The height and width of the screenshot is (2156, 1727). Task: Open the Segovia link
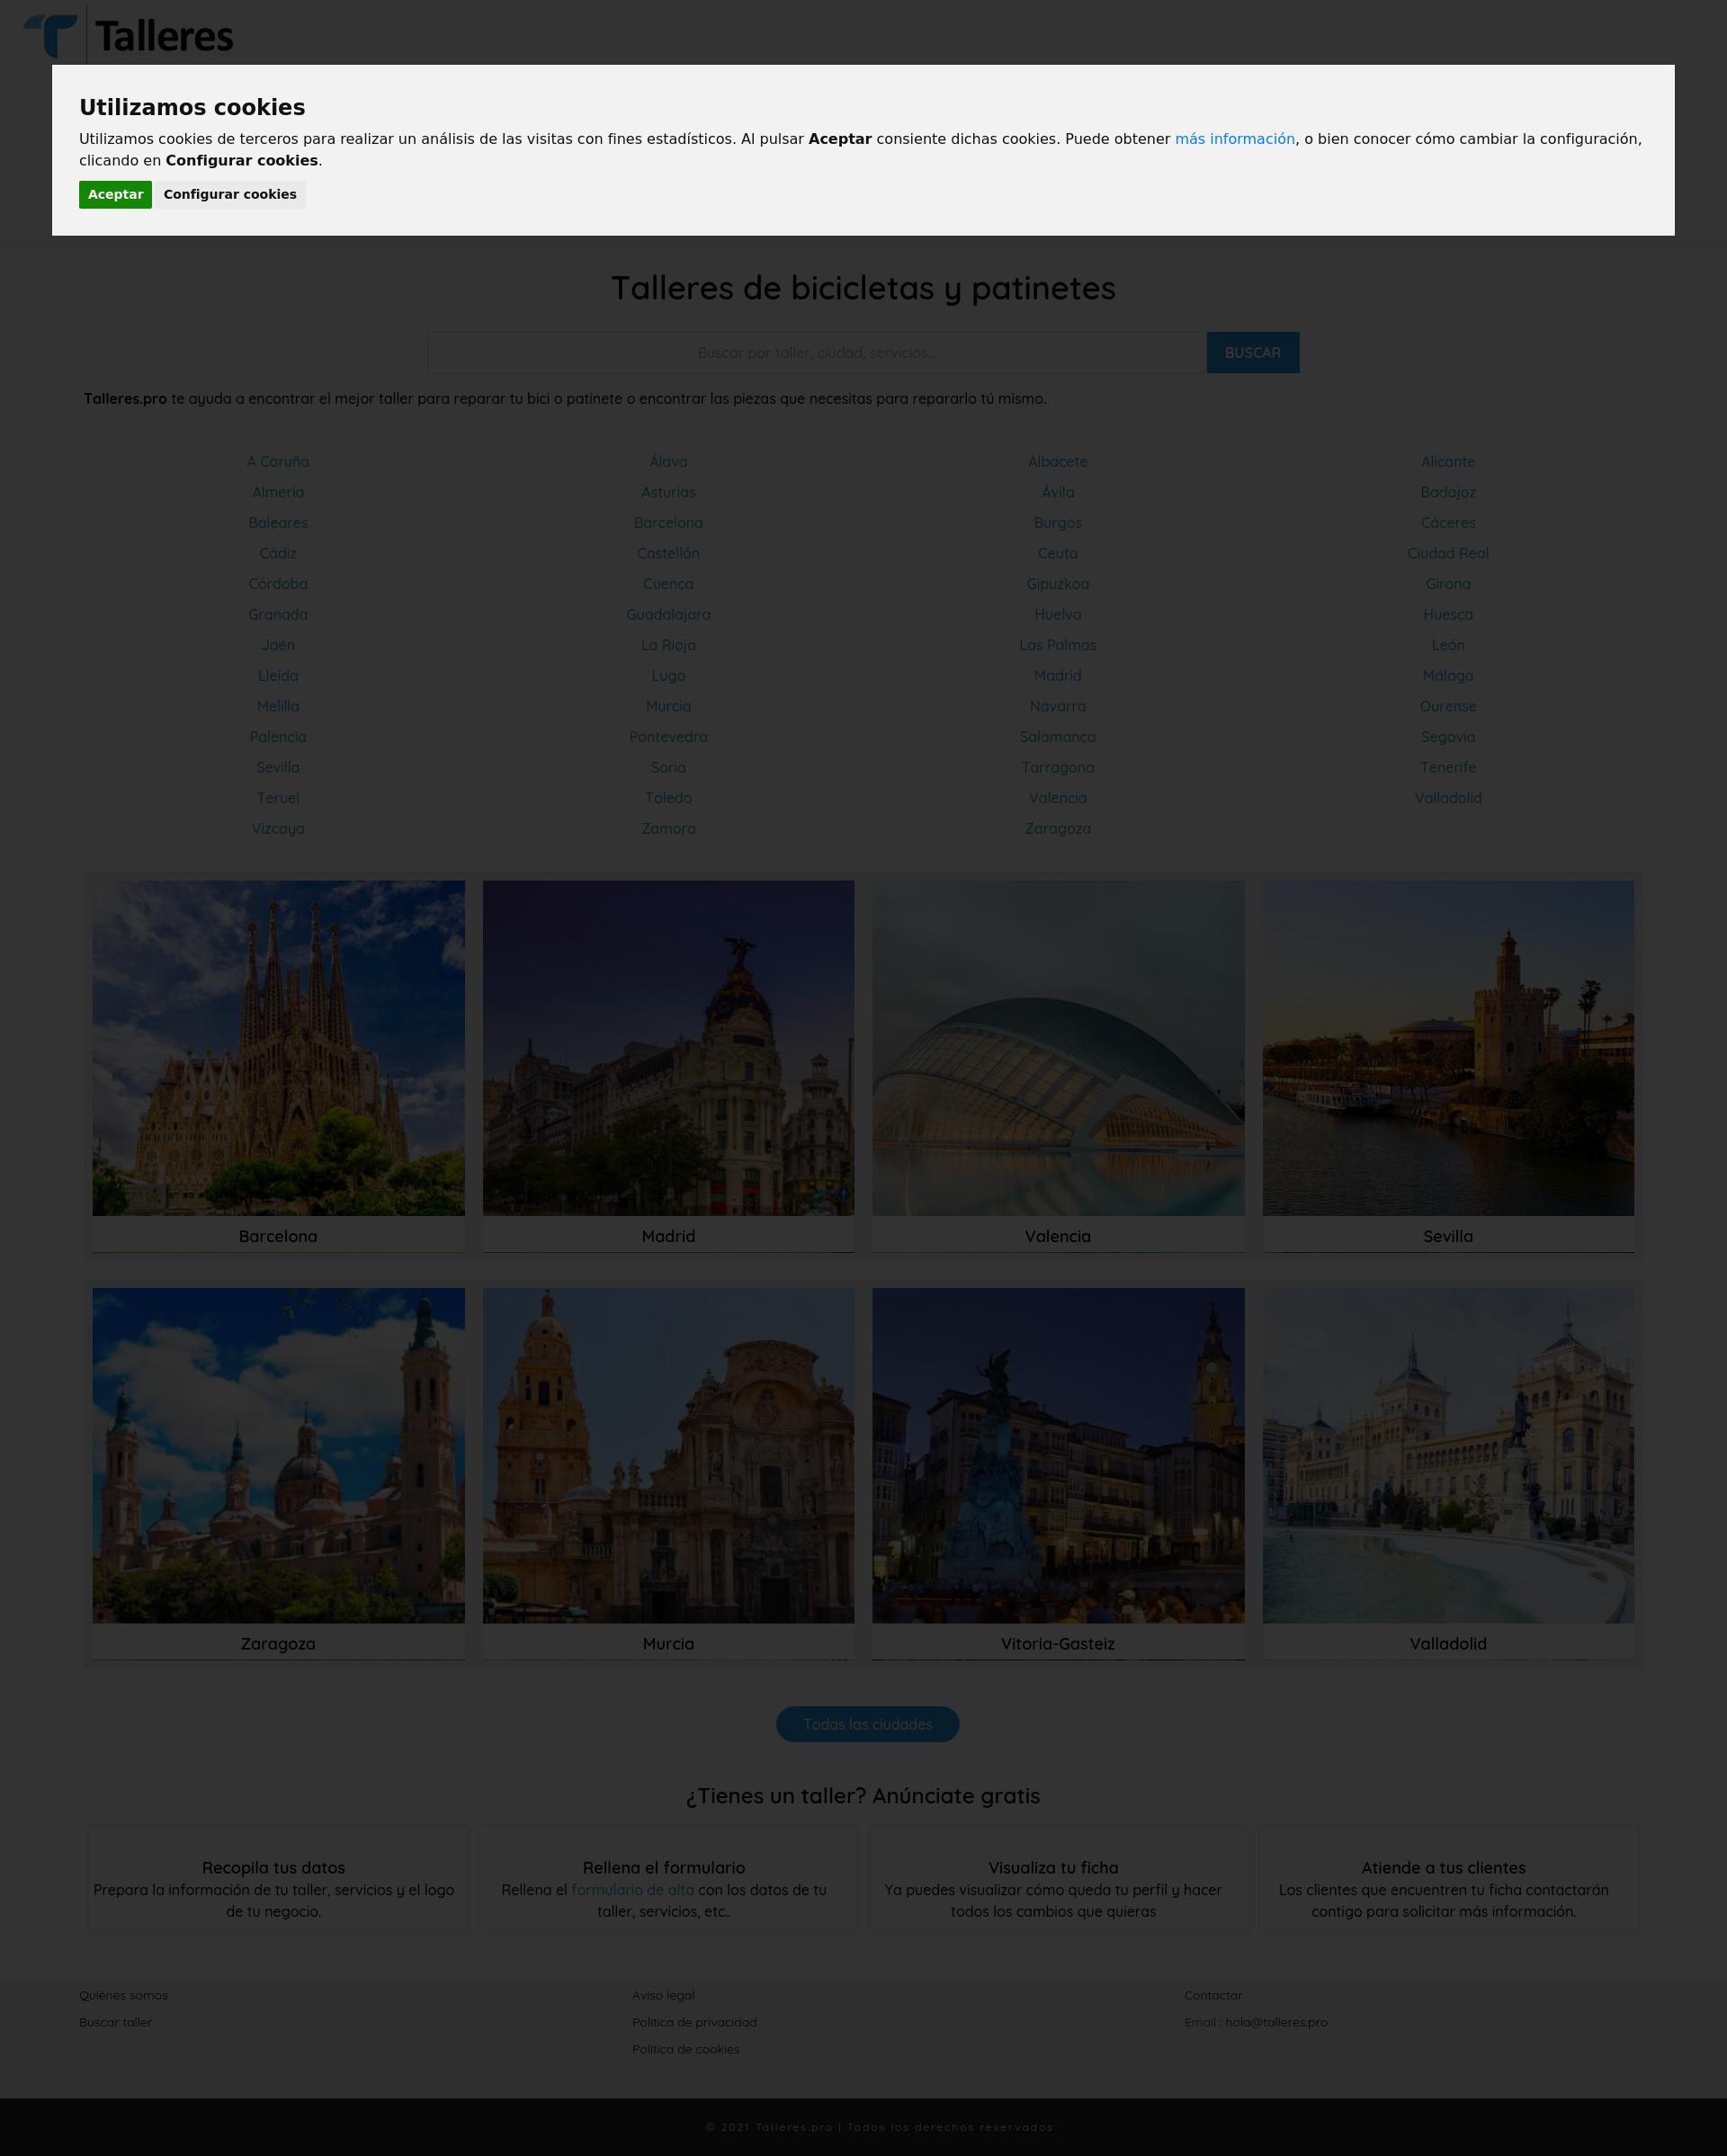point(1447,737)
